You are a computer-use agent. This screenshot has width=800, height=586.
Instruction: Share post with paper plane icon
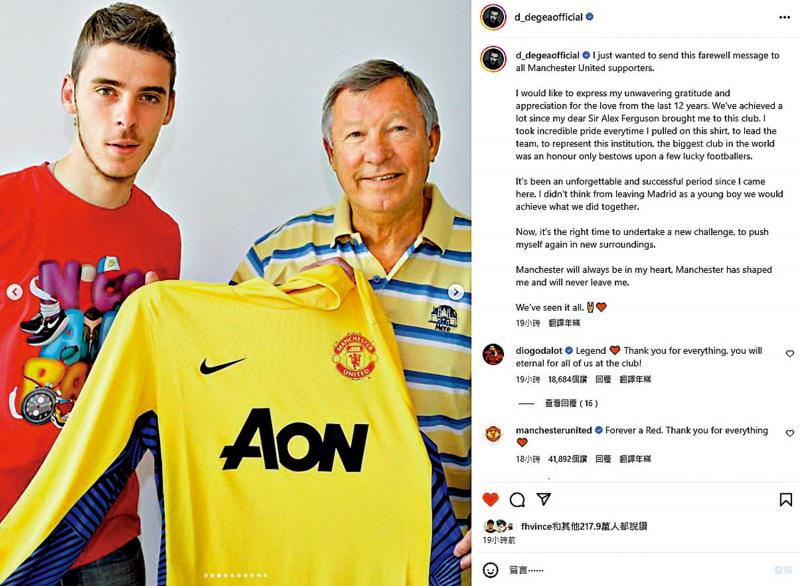[x=544, y=499]
